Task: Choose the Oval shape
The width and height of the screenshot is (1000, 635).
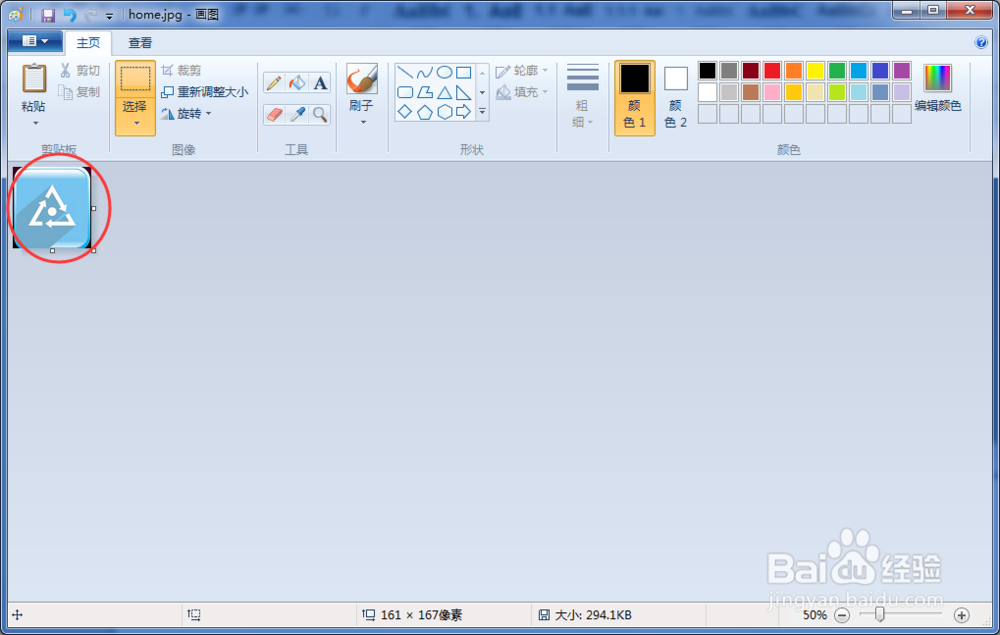Action: pos(445,72)
